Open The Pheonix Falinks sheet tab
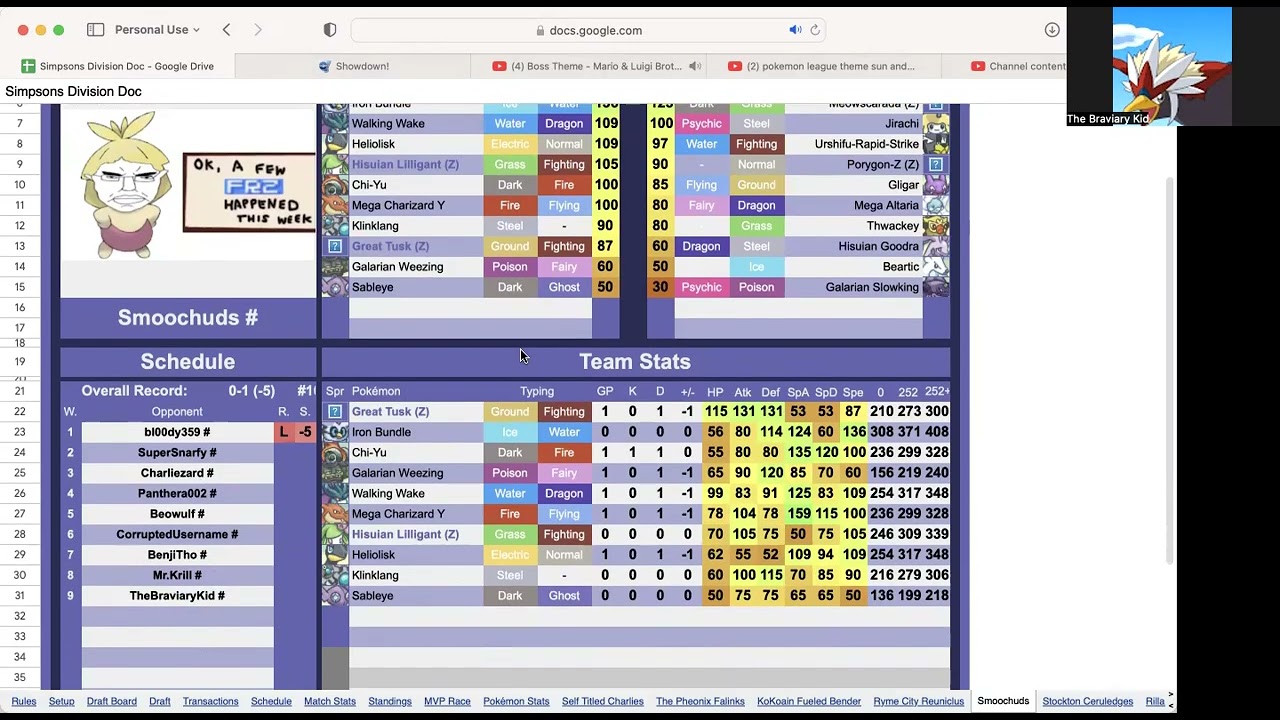The image size is (1280, 720). tap(700, 701)
